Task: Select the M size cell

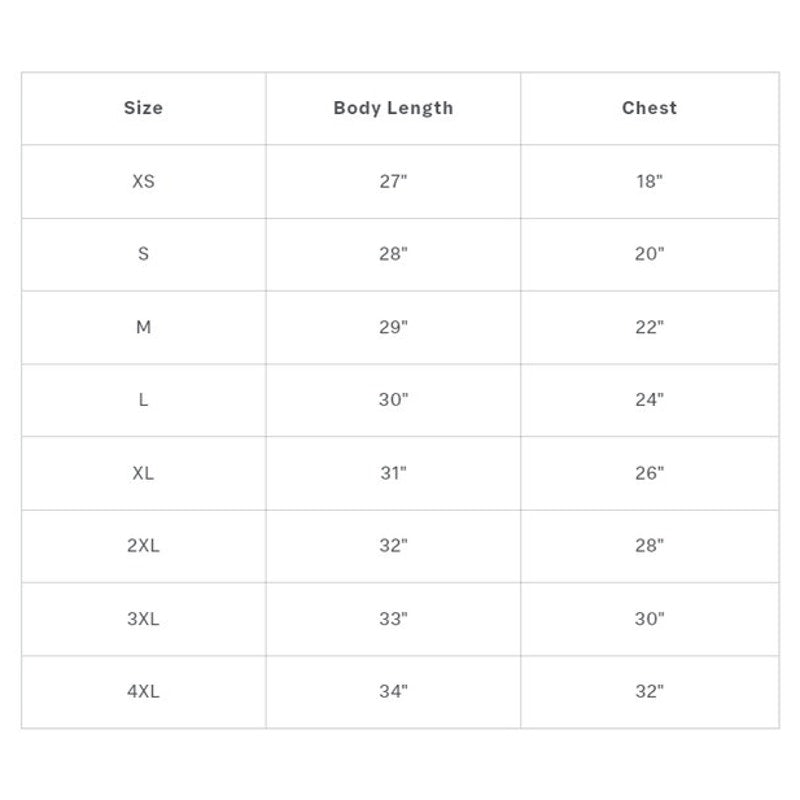Action: [143, 327]
